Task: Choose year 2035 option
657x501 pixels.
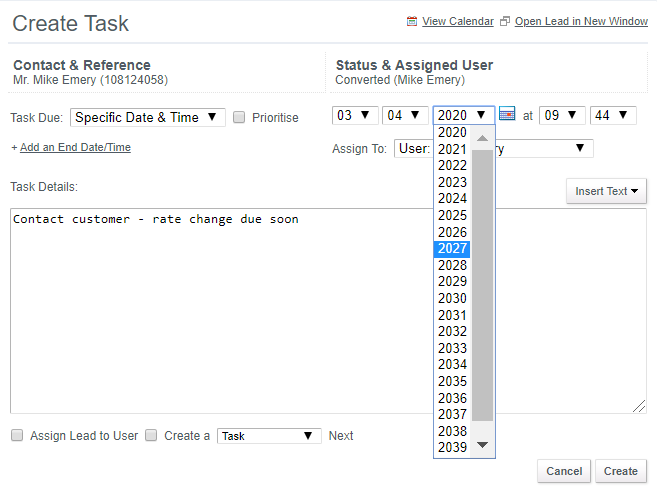Action: pyautogui.click(x=452, y=381)
